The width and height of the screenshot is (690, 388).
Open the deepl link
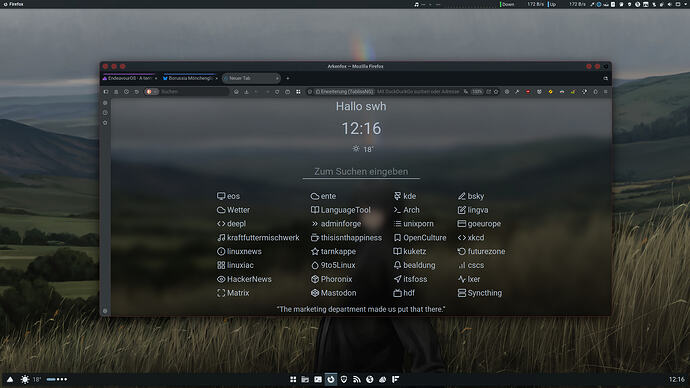(231, 223)
